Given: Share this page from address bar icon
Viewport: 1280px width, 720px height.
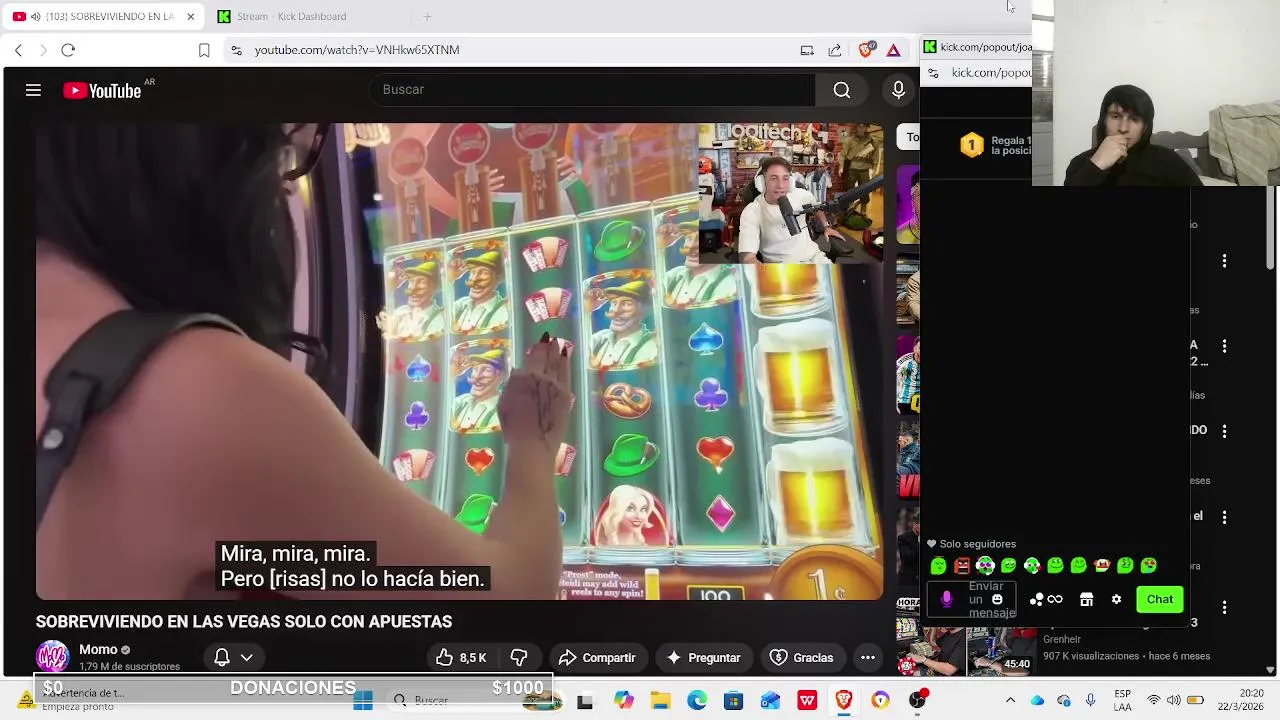Looking at the screenshot, I should click(x=835, y=50).
